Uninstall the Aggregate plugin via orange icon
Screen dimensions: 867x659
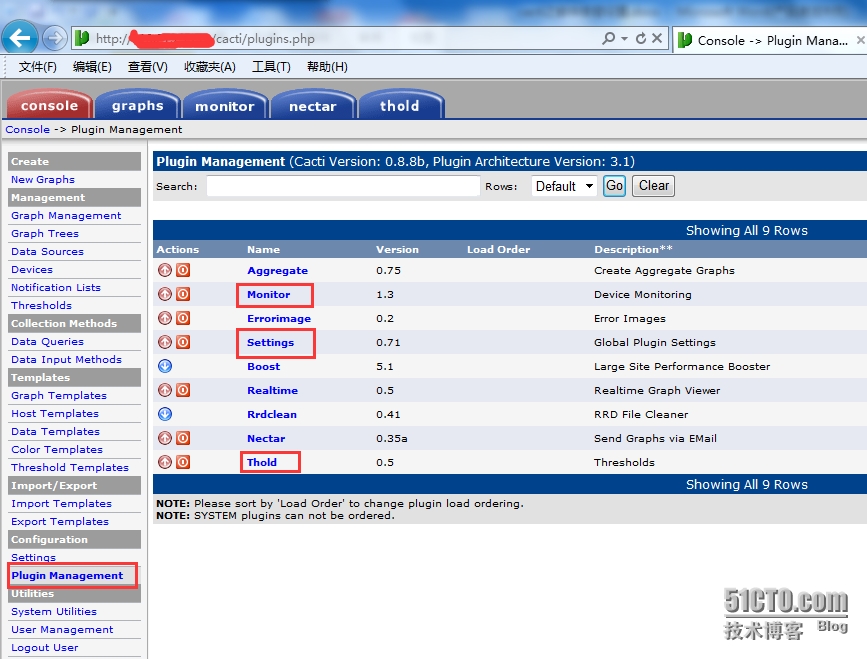coord(183,270)
